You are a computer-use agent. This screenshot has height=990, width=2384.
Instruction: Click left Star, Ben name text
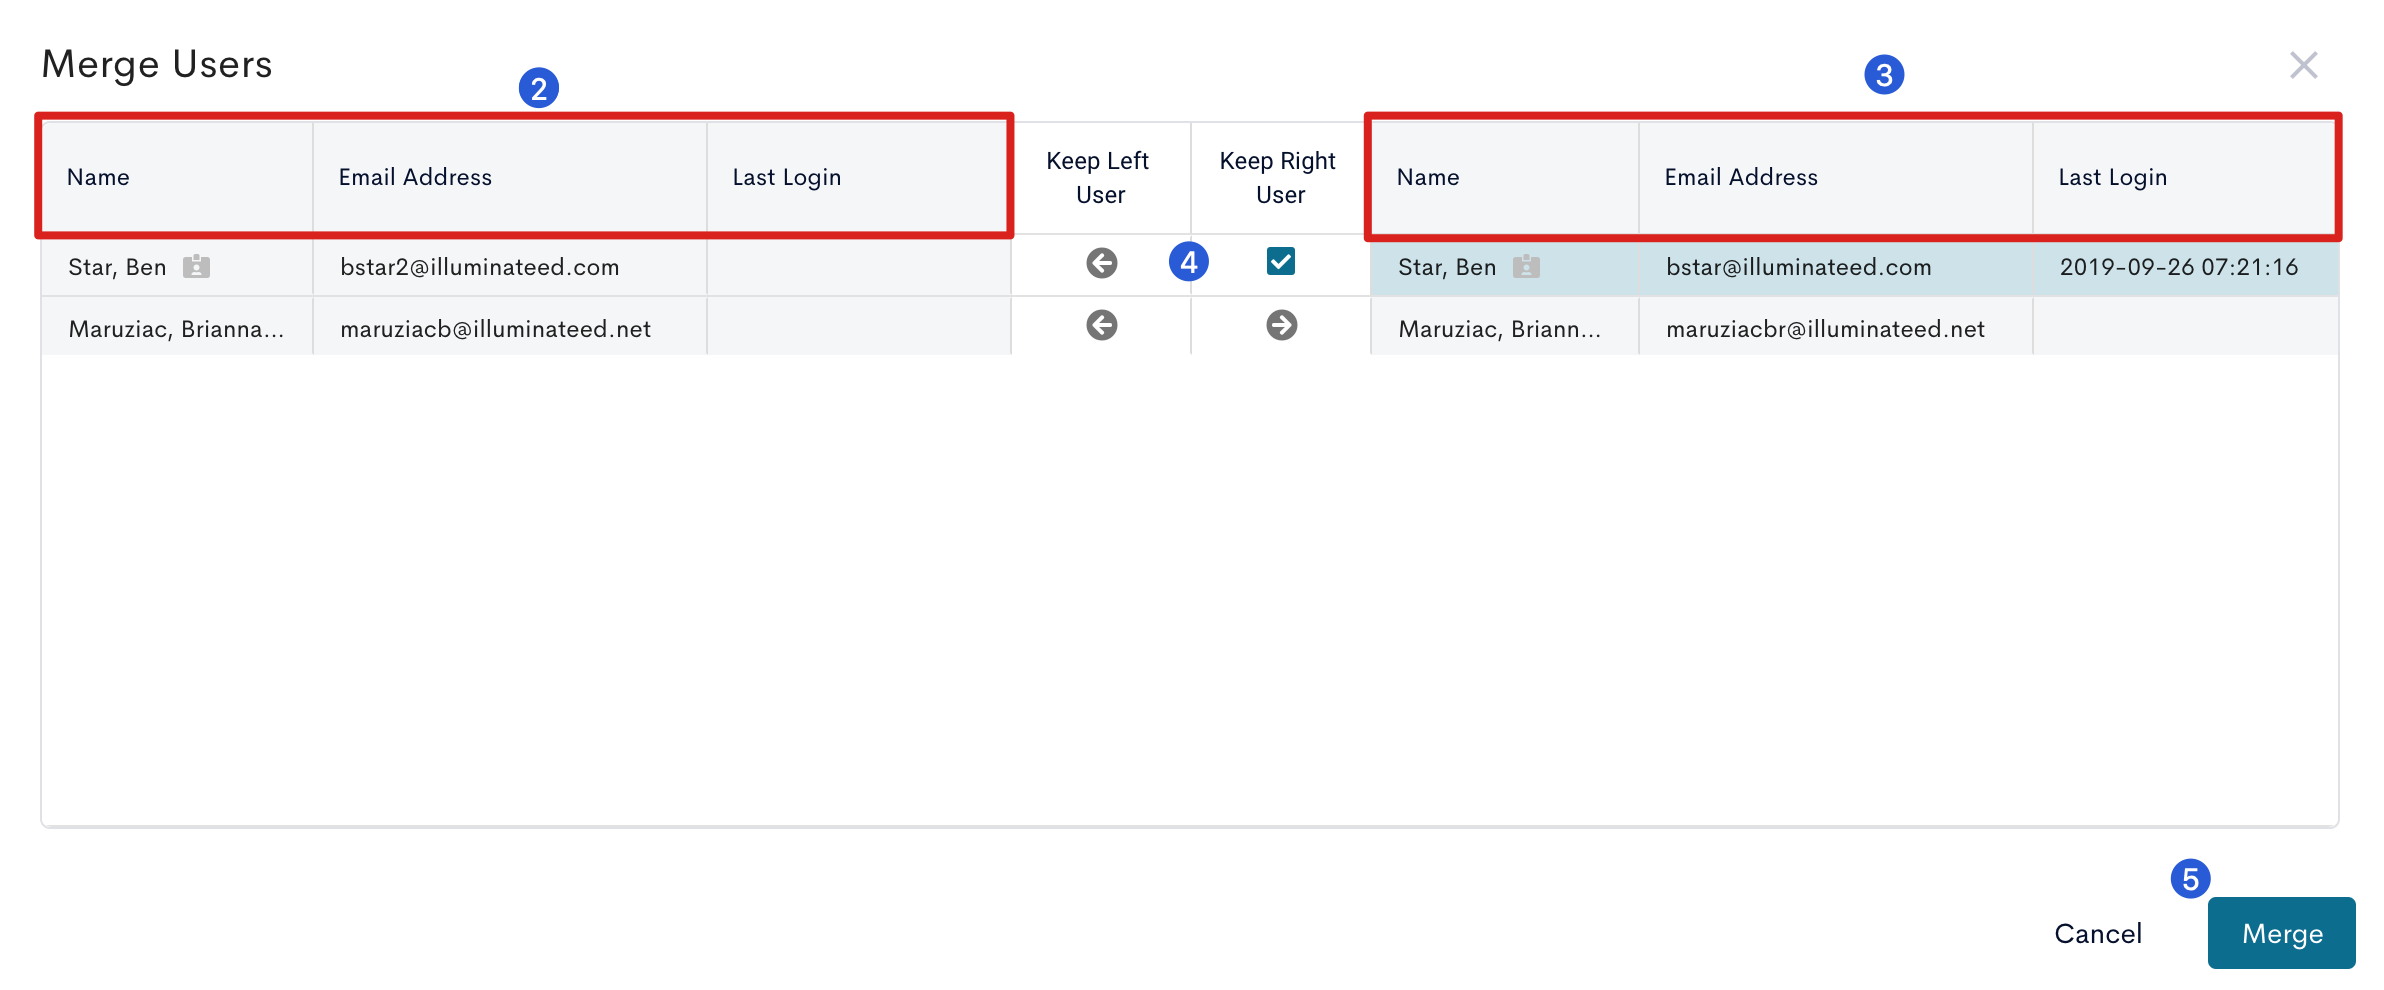click(x=117, y=267)
